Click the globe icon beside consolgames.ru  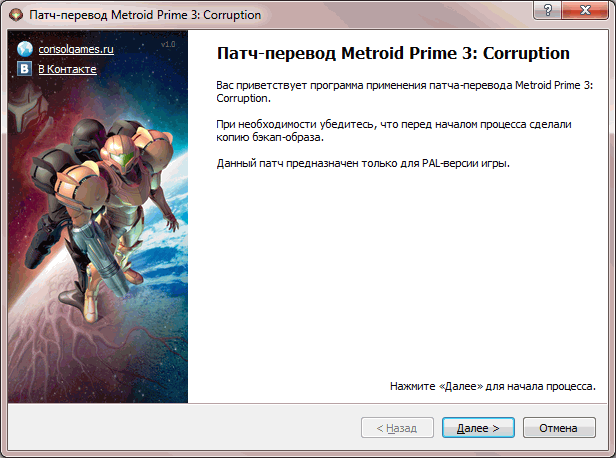tap(25, 49)
